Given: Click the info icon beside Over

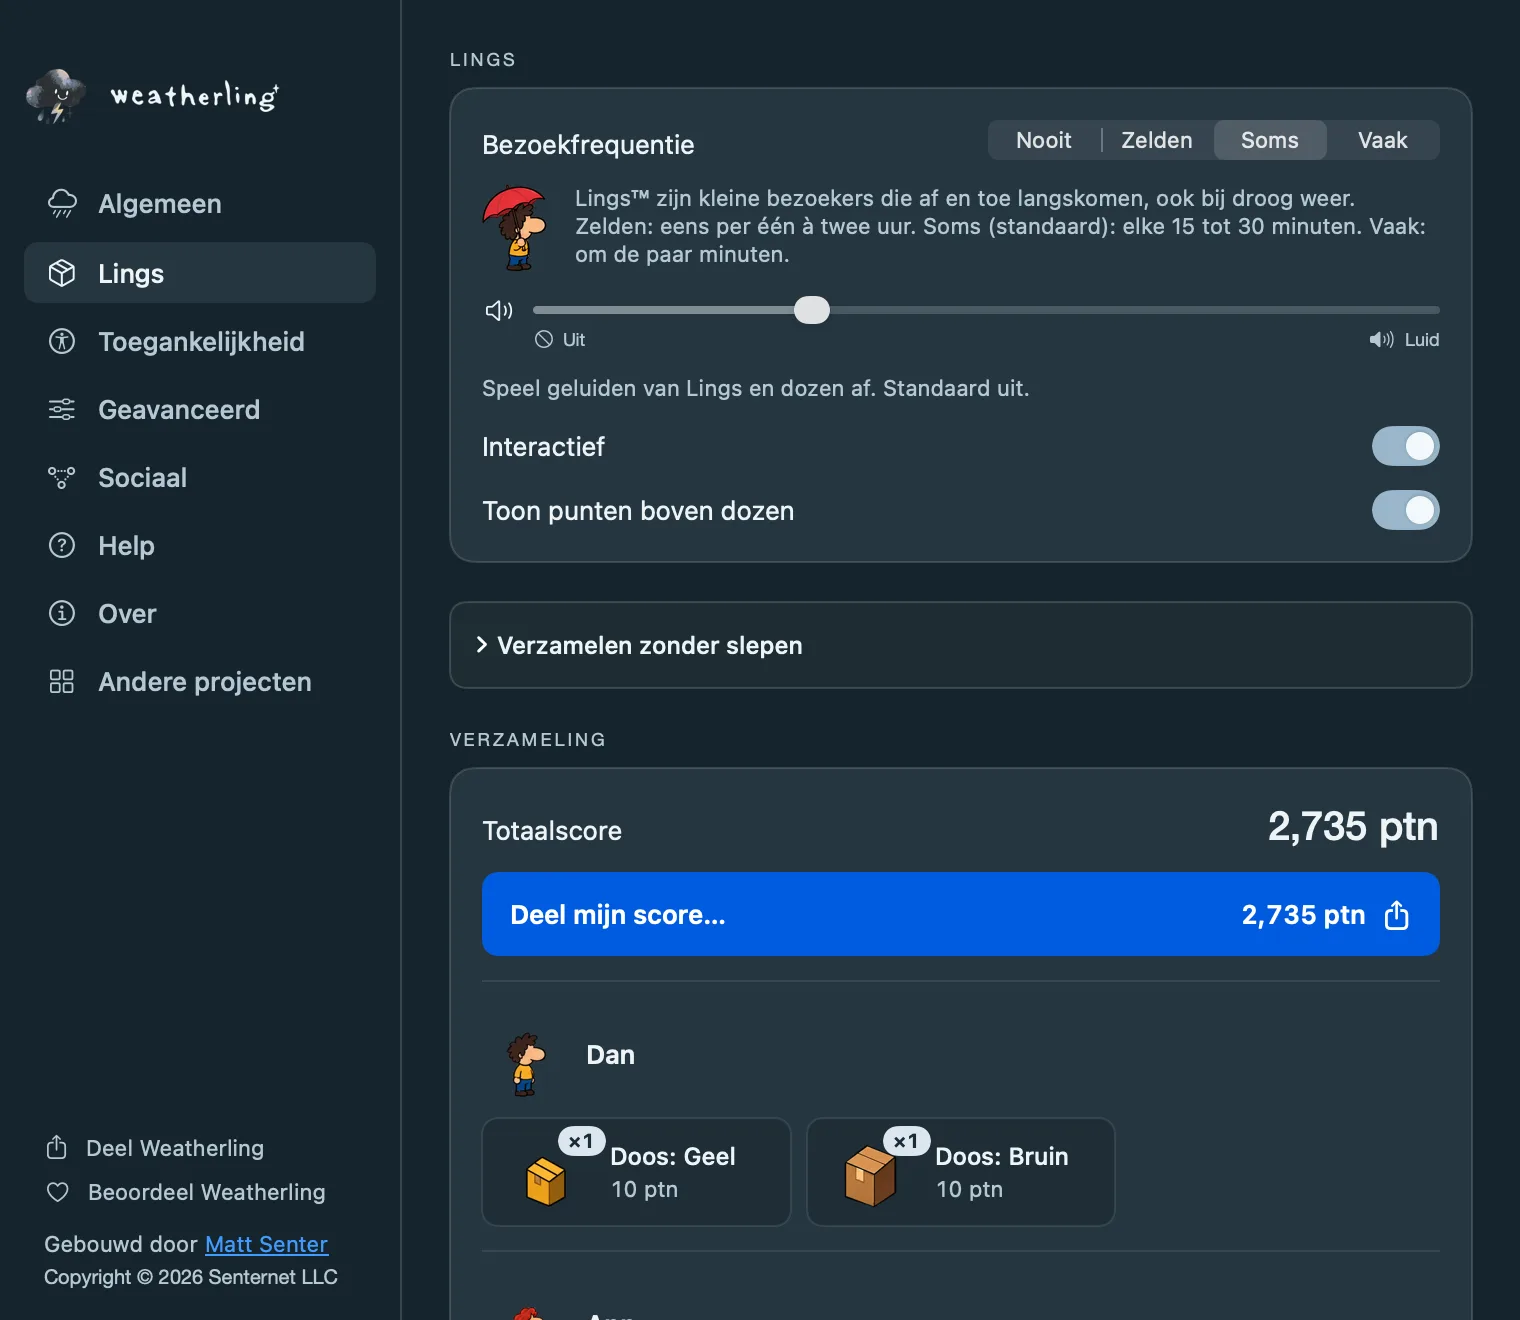Looking at the screenshot, I should point(62,613).
